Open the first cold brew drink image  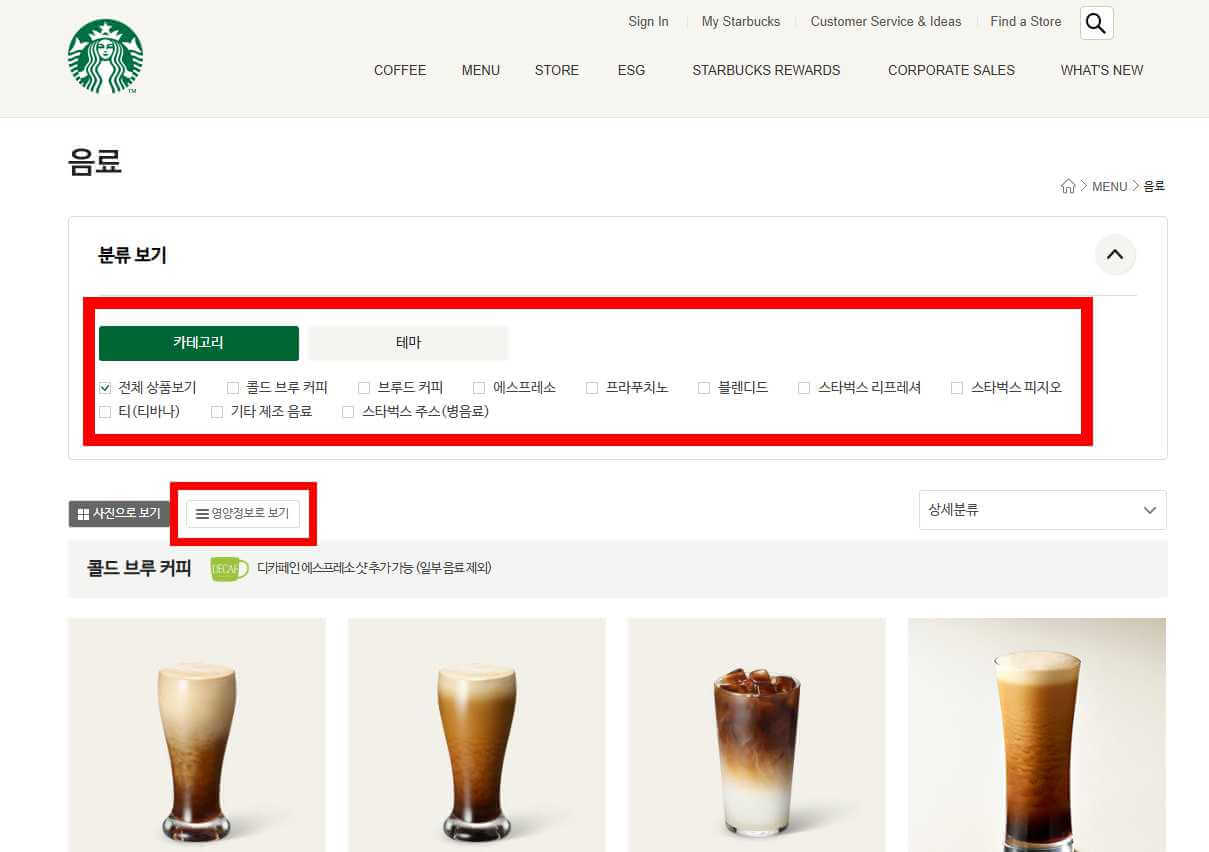[197, 735]
